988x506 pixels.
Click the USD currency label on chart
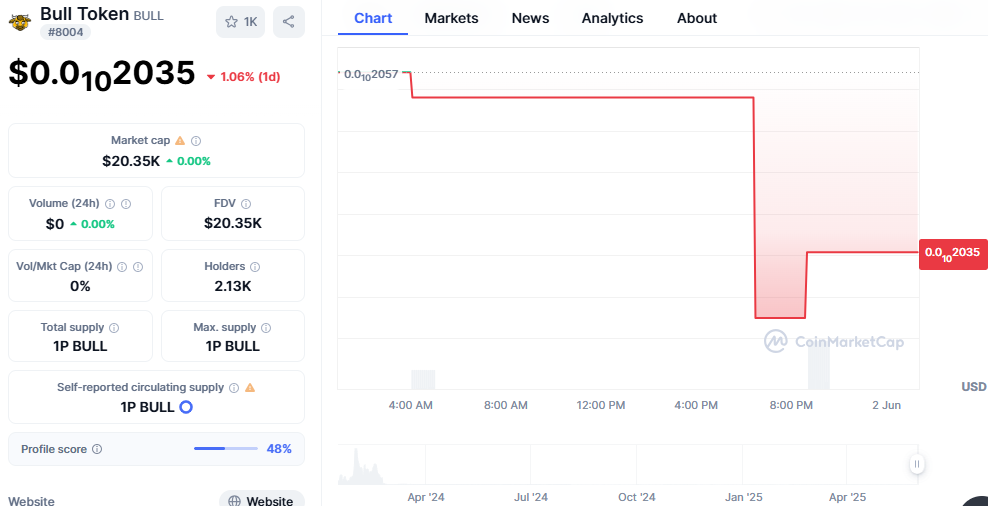pos(974,387)
